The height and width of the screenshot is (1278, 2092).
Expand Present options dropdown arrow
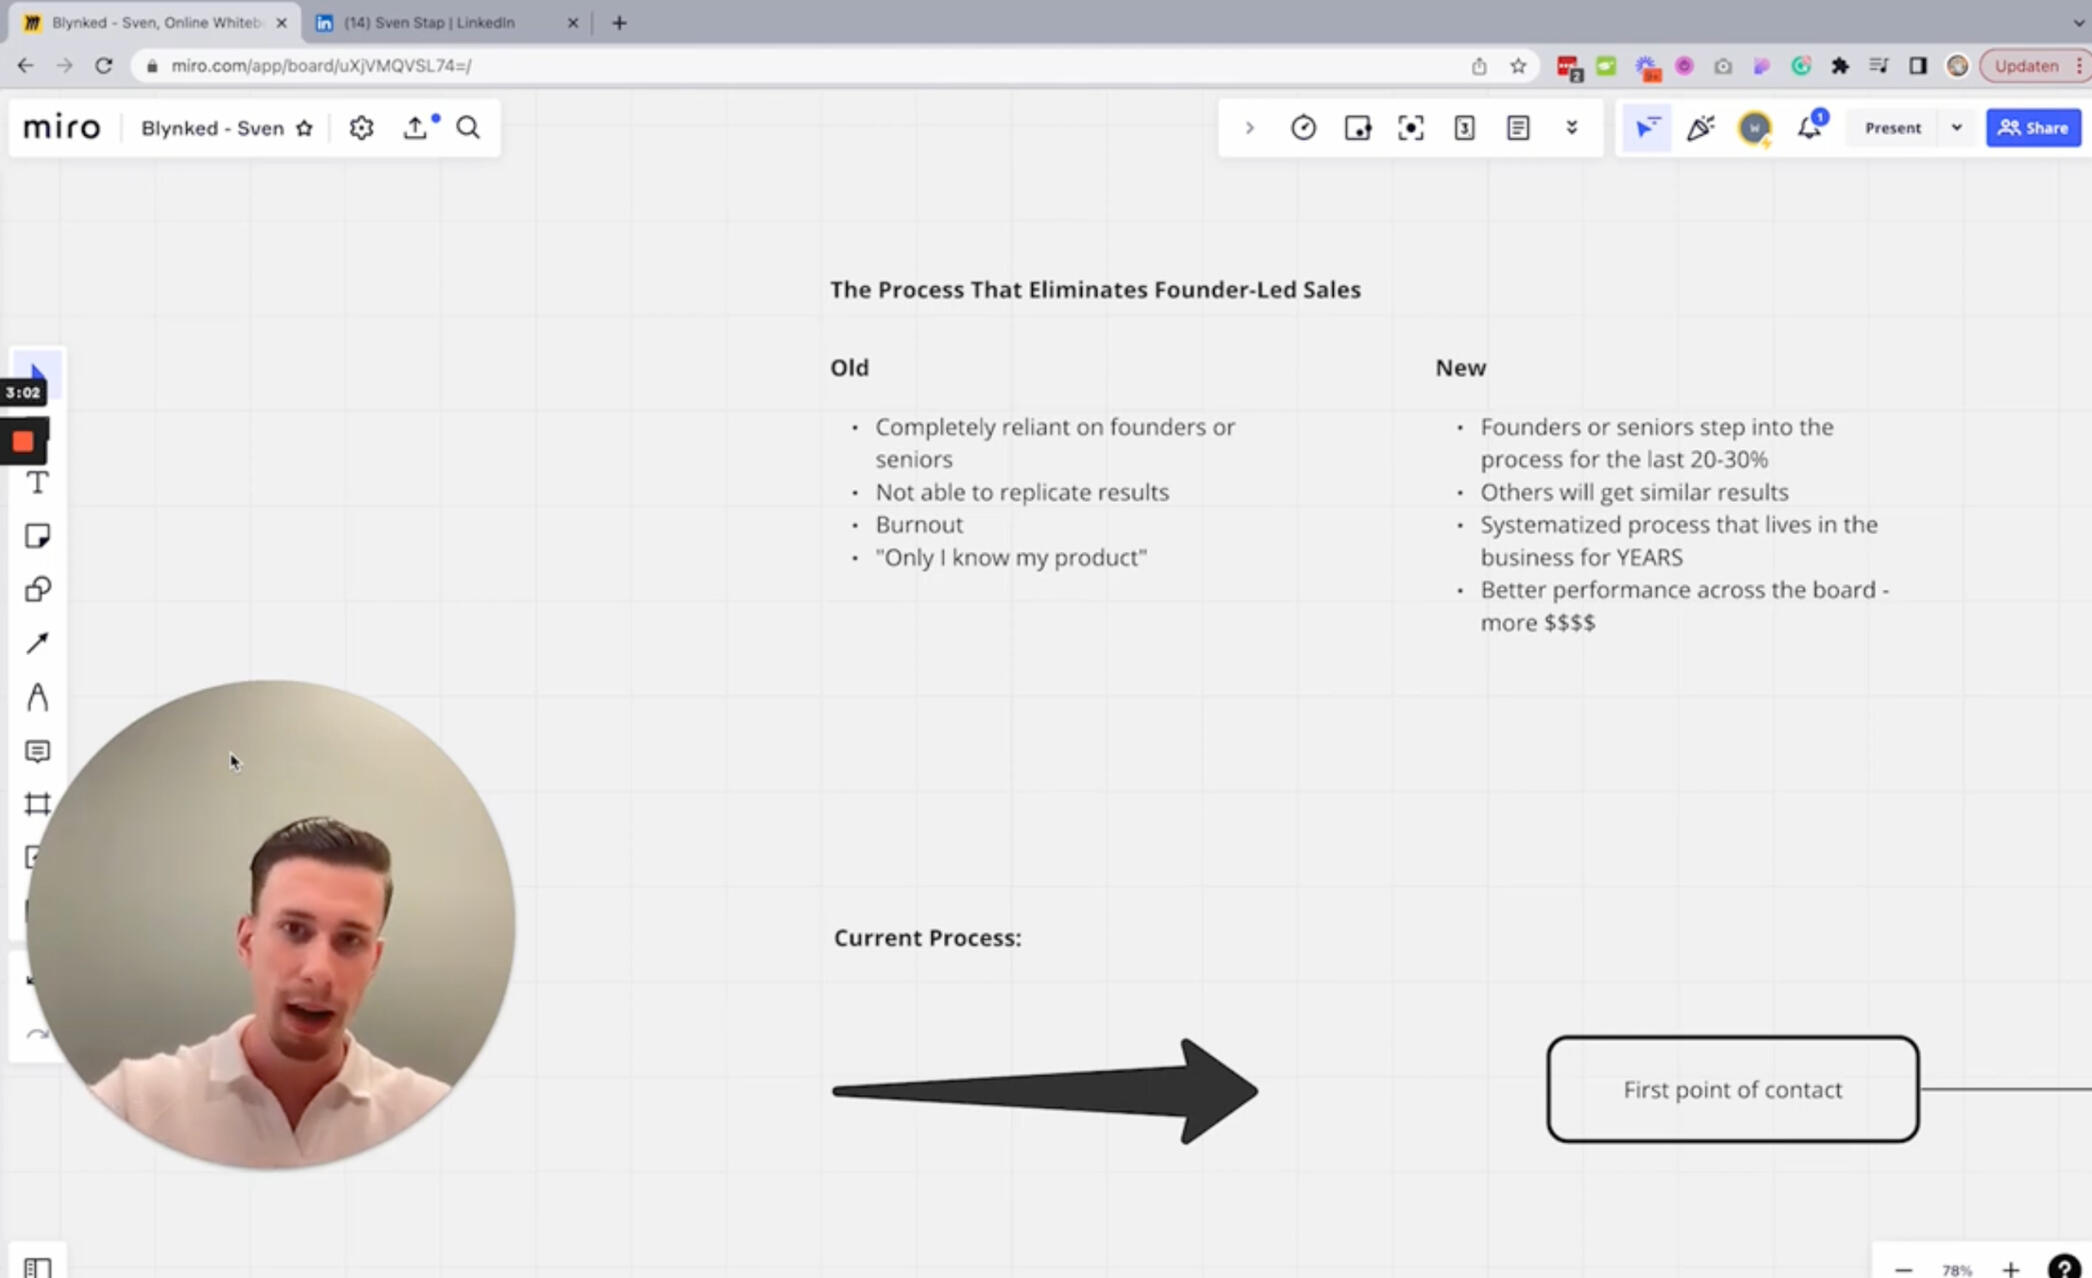[1956, 128]
